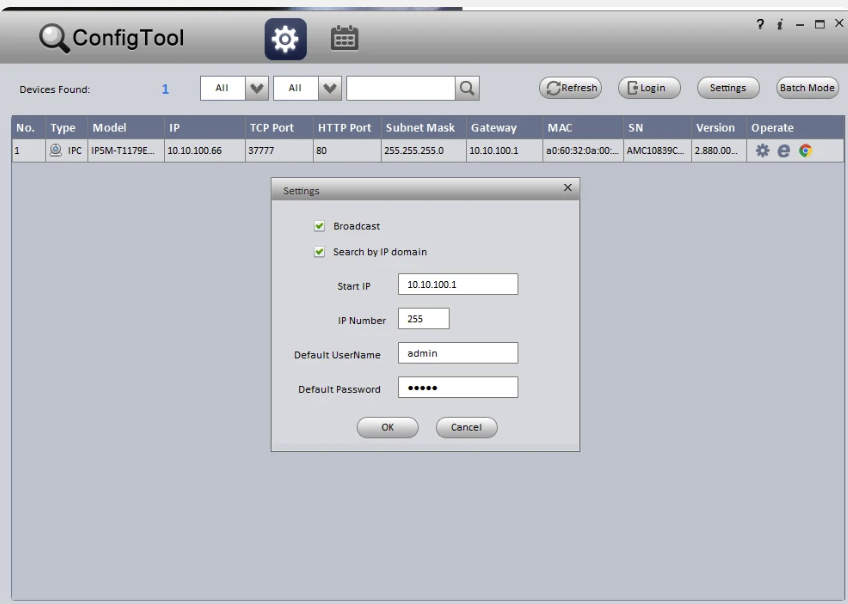Viewport: 848px width, 604px height.
Task: Open device settings gear in Operate column
Action: click(x=763, y=150)
